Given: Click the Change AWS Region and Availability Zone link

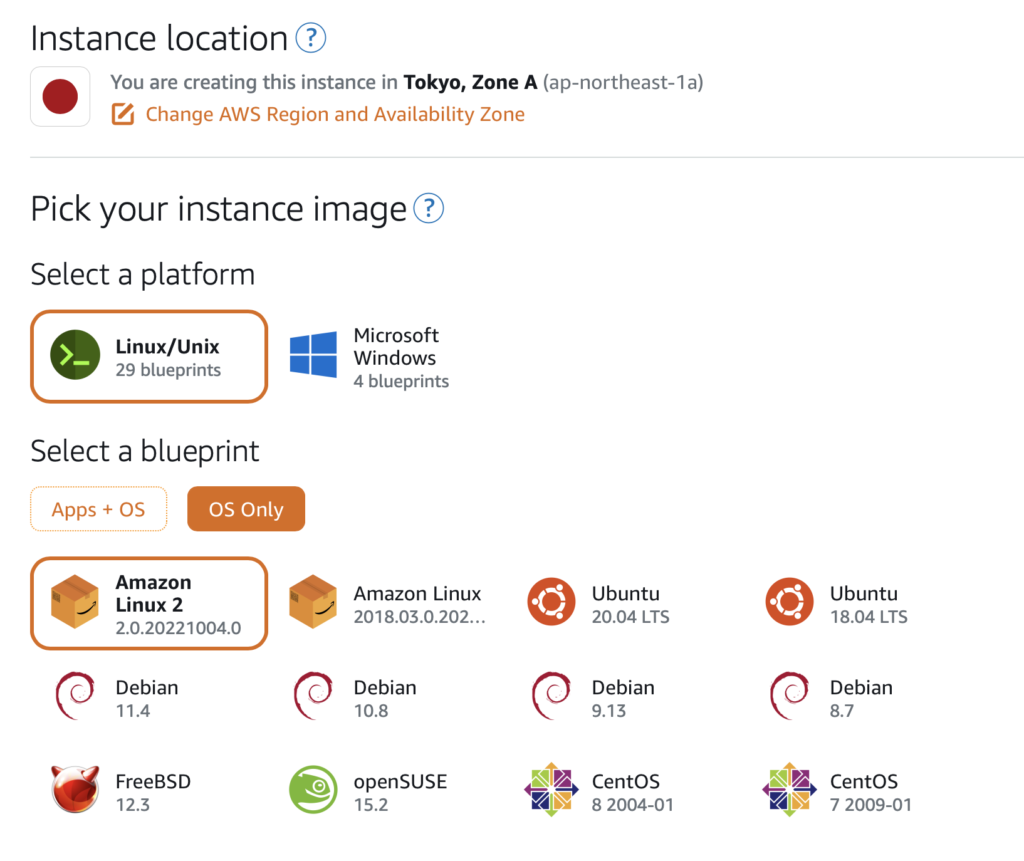Looking at the screenshot, I should pyautogui.click(x=335, y=114).
